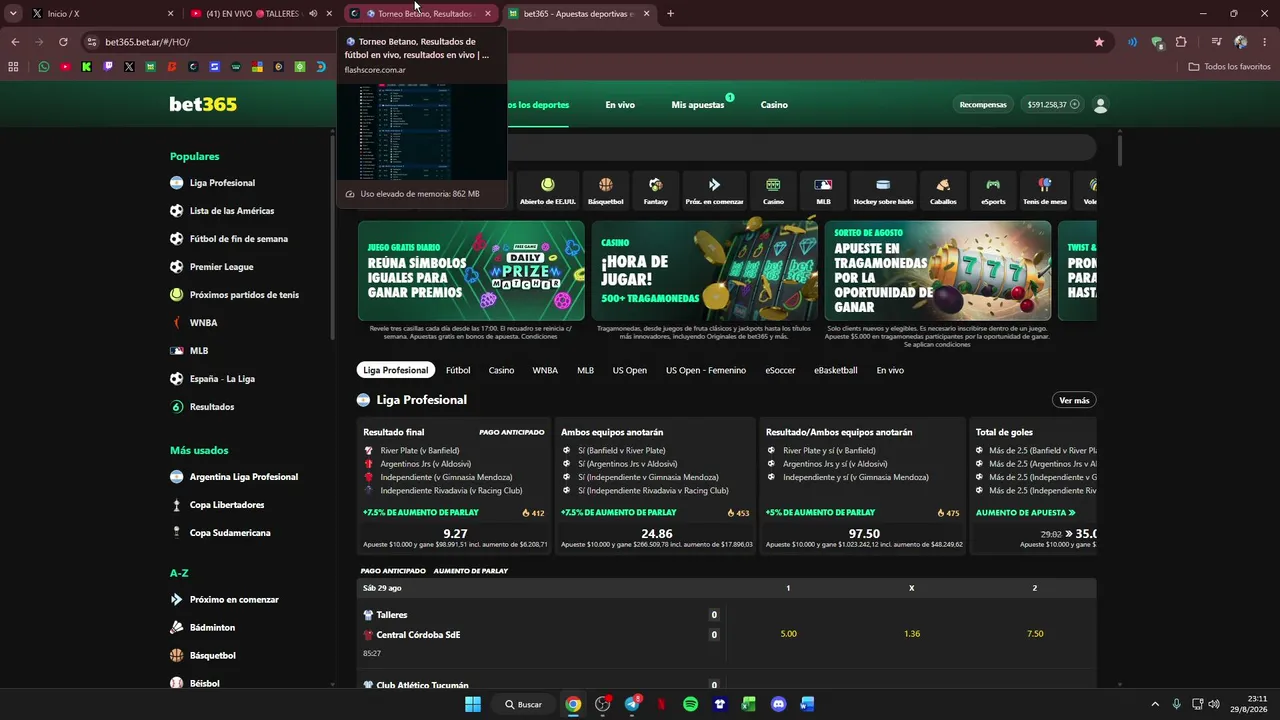Click the bet365 logo

(x=203, y=105)
